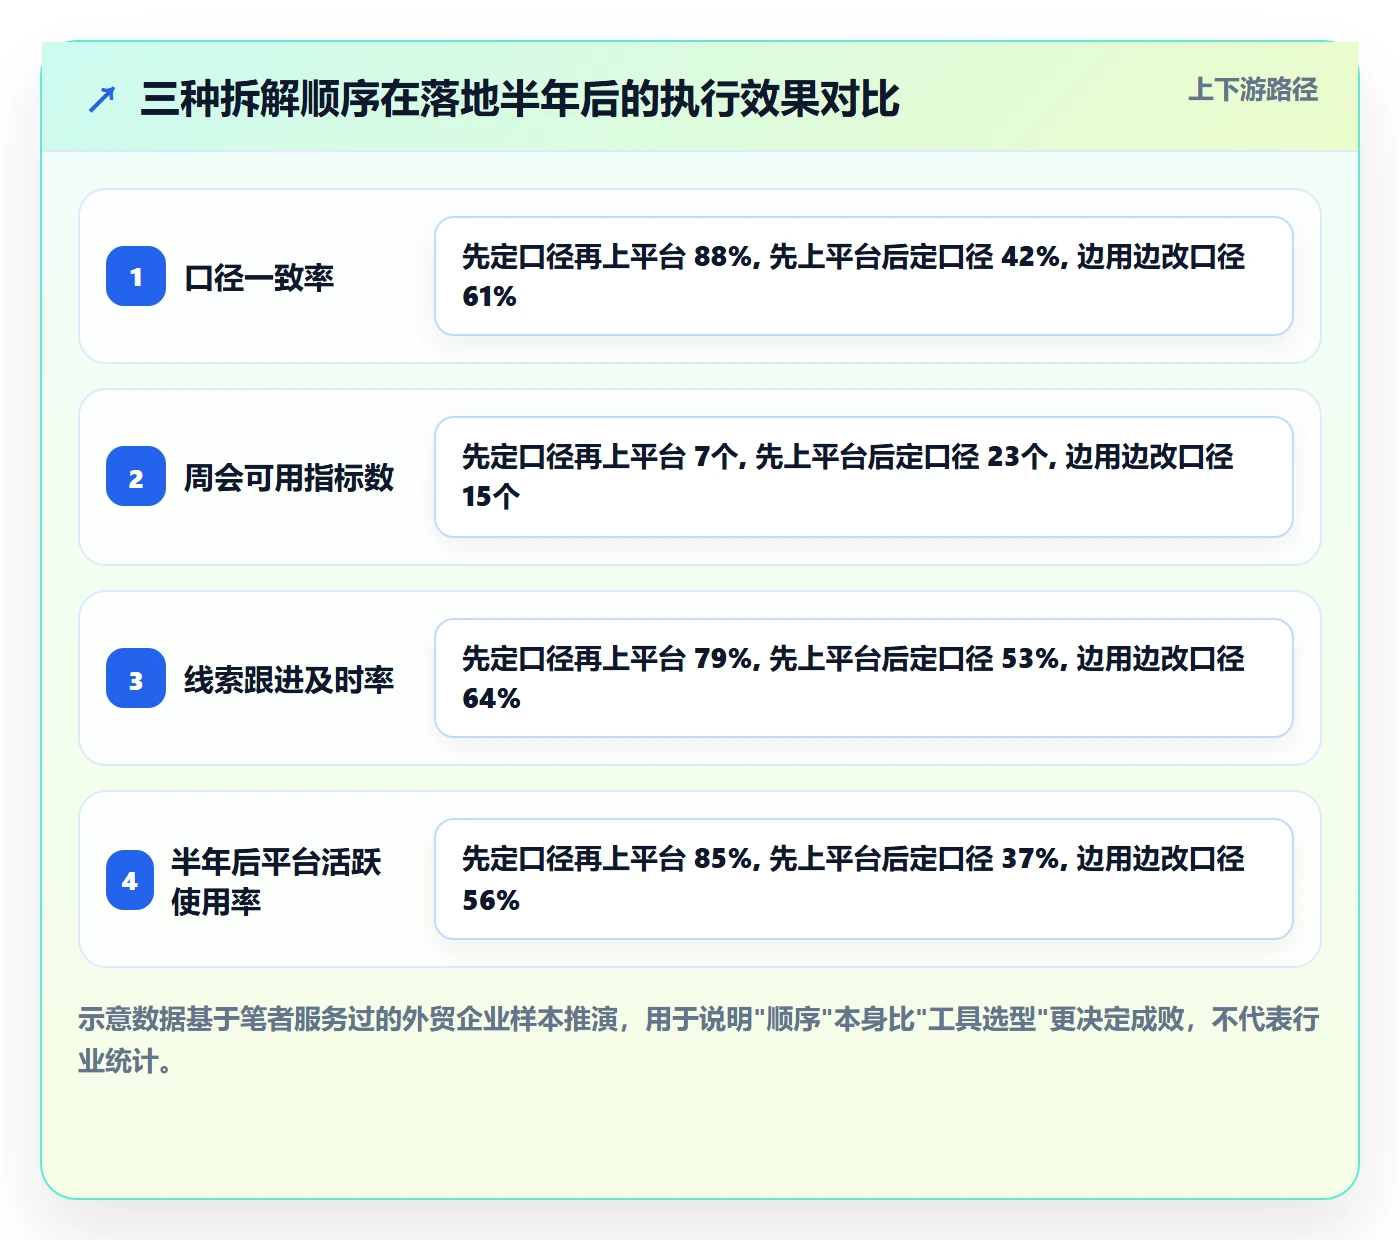Click the value box containing 7个, 23个 and 15个

pos(864,477)
